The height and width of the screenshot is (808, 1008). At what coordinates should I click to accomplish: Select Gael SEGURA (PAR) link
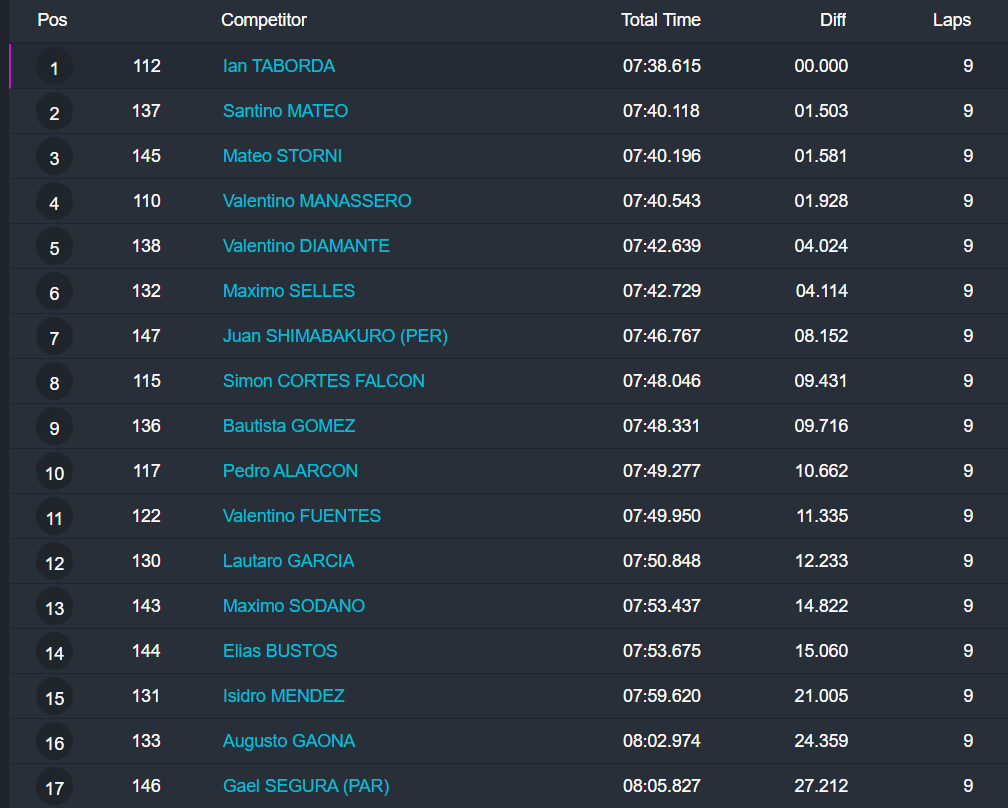pos(305,786)
